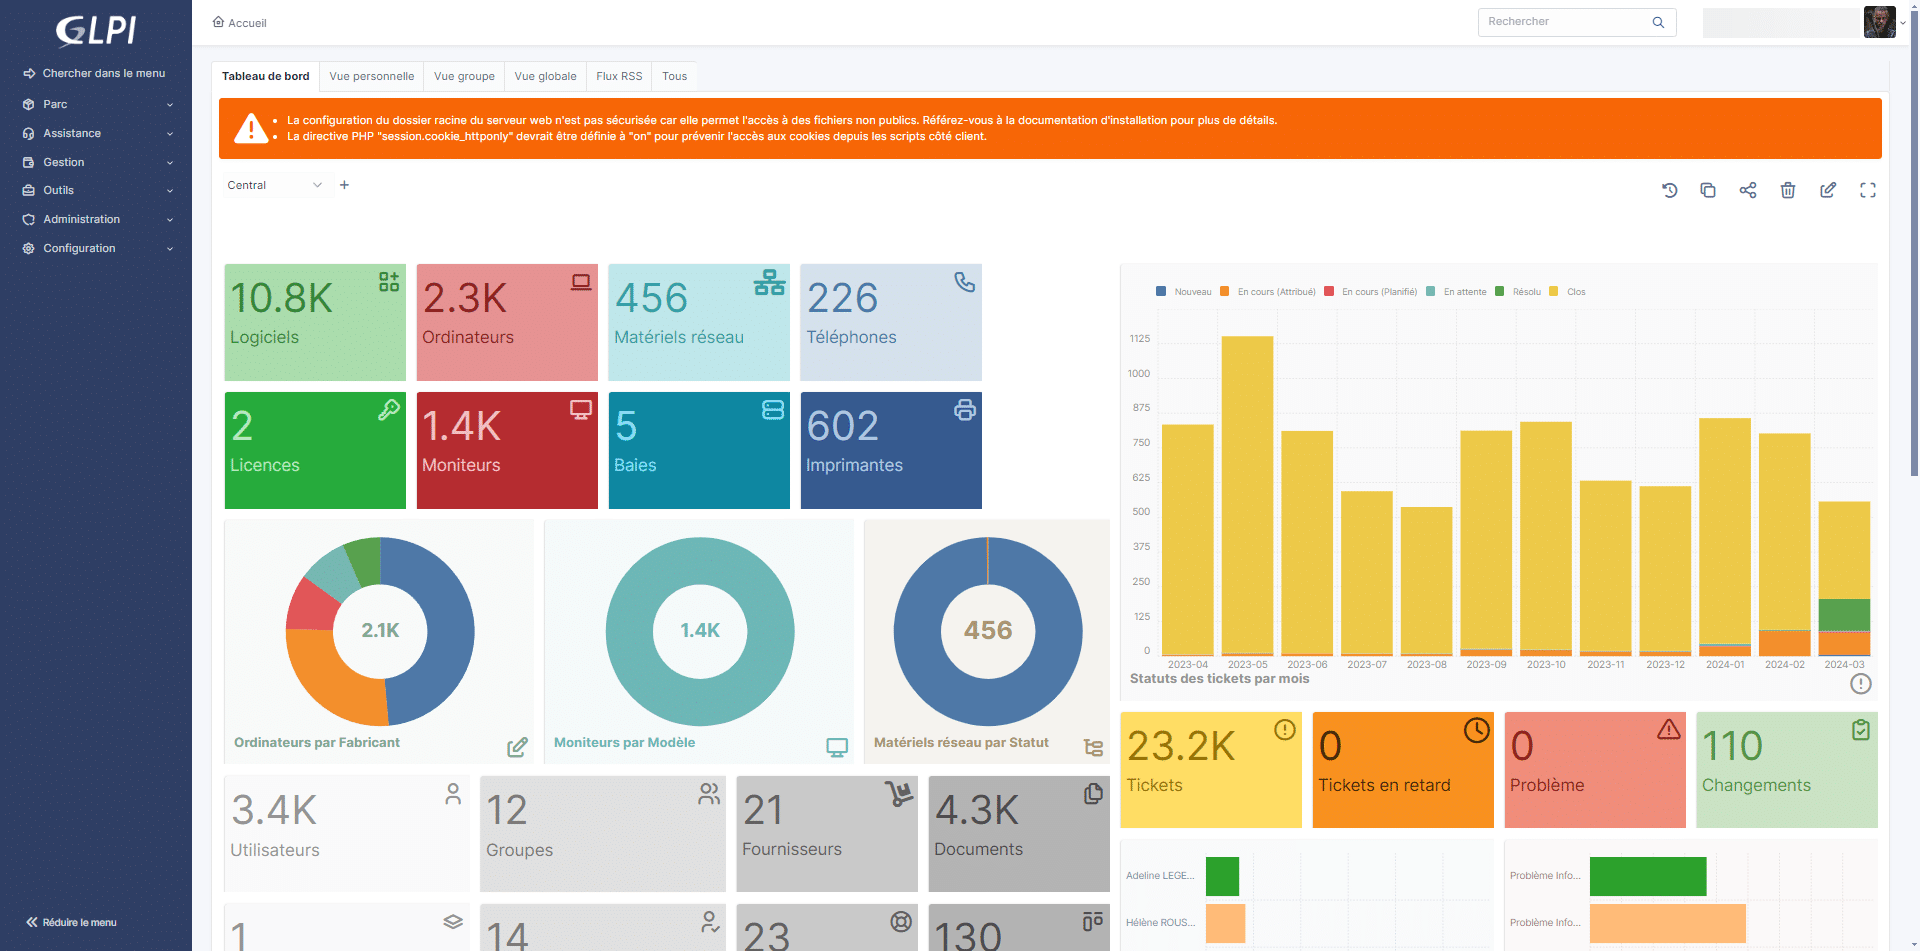Toggle fullscreen mode for the dashboard
The width and height of the screenshot is (1920, 951).
pyautogui.click(x=1867, y=190)
